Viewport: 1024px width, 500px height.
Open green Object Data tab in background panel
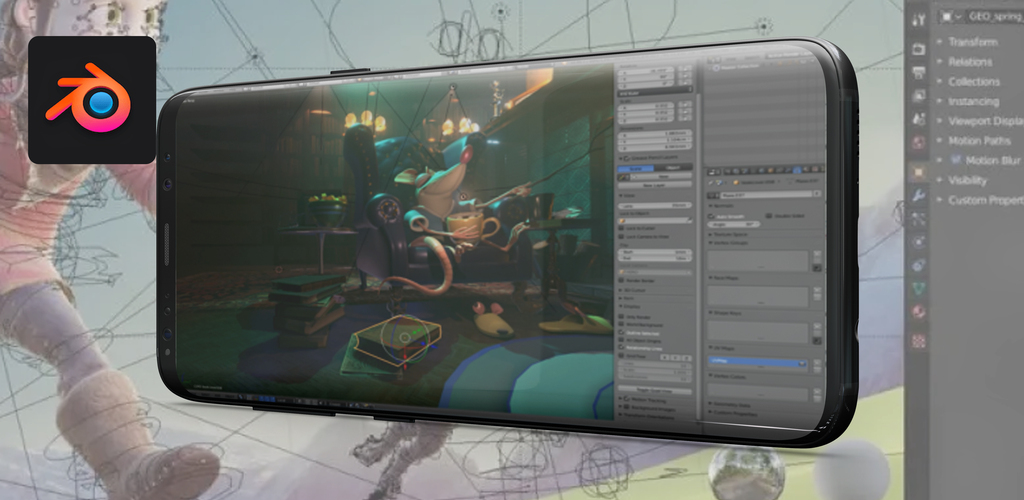pos(918,288)
